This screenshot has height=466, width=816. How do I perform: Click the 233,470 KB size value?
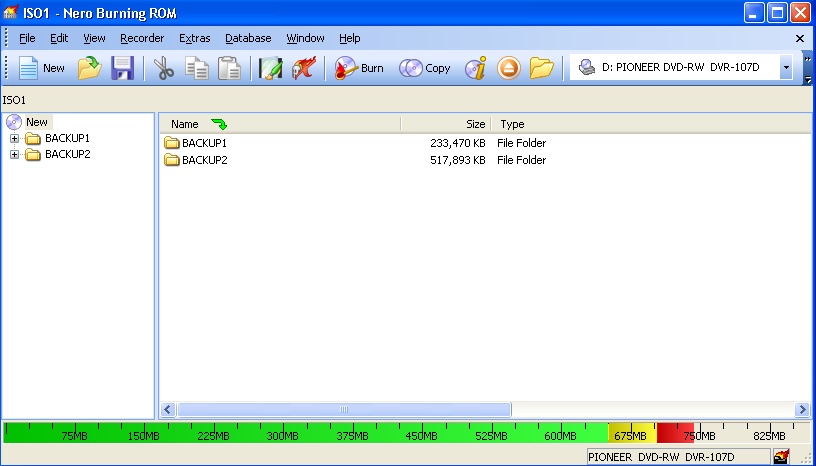coord(458,143)
